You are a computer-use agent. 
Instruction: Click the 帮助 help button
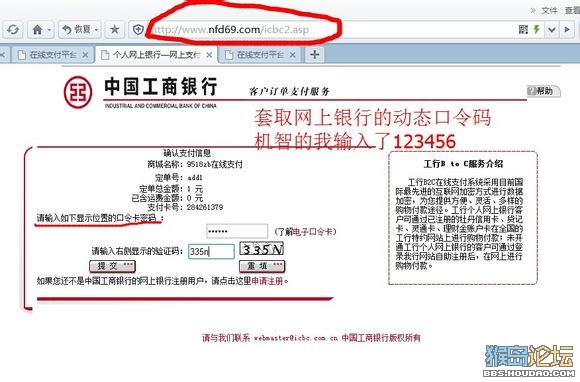coord(544,91)
